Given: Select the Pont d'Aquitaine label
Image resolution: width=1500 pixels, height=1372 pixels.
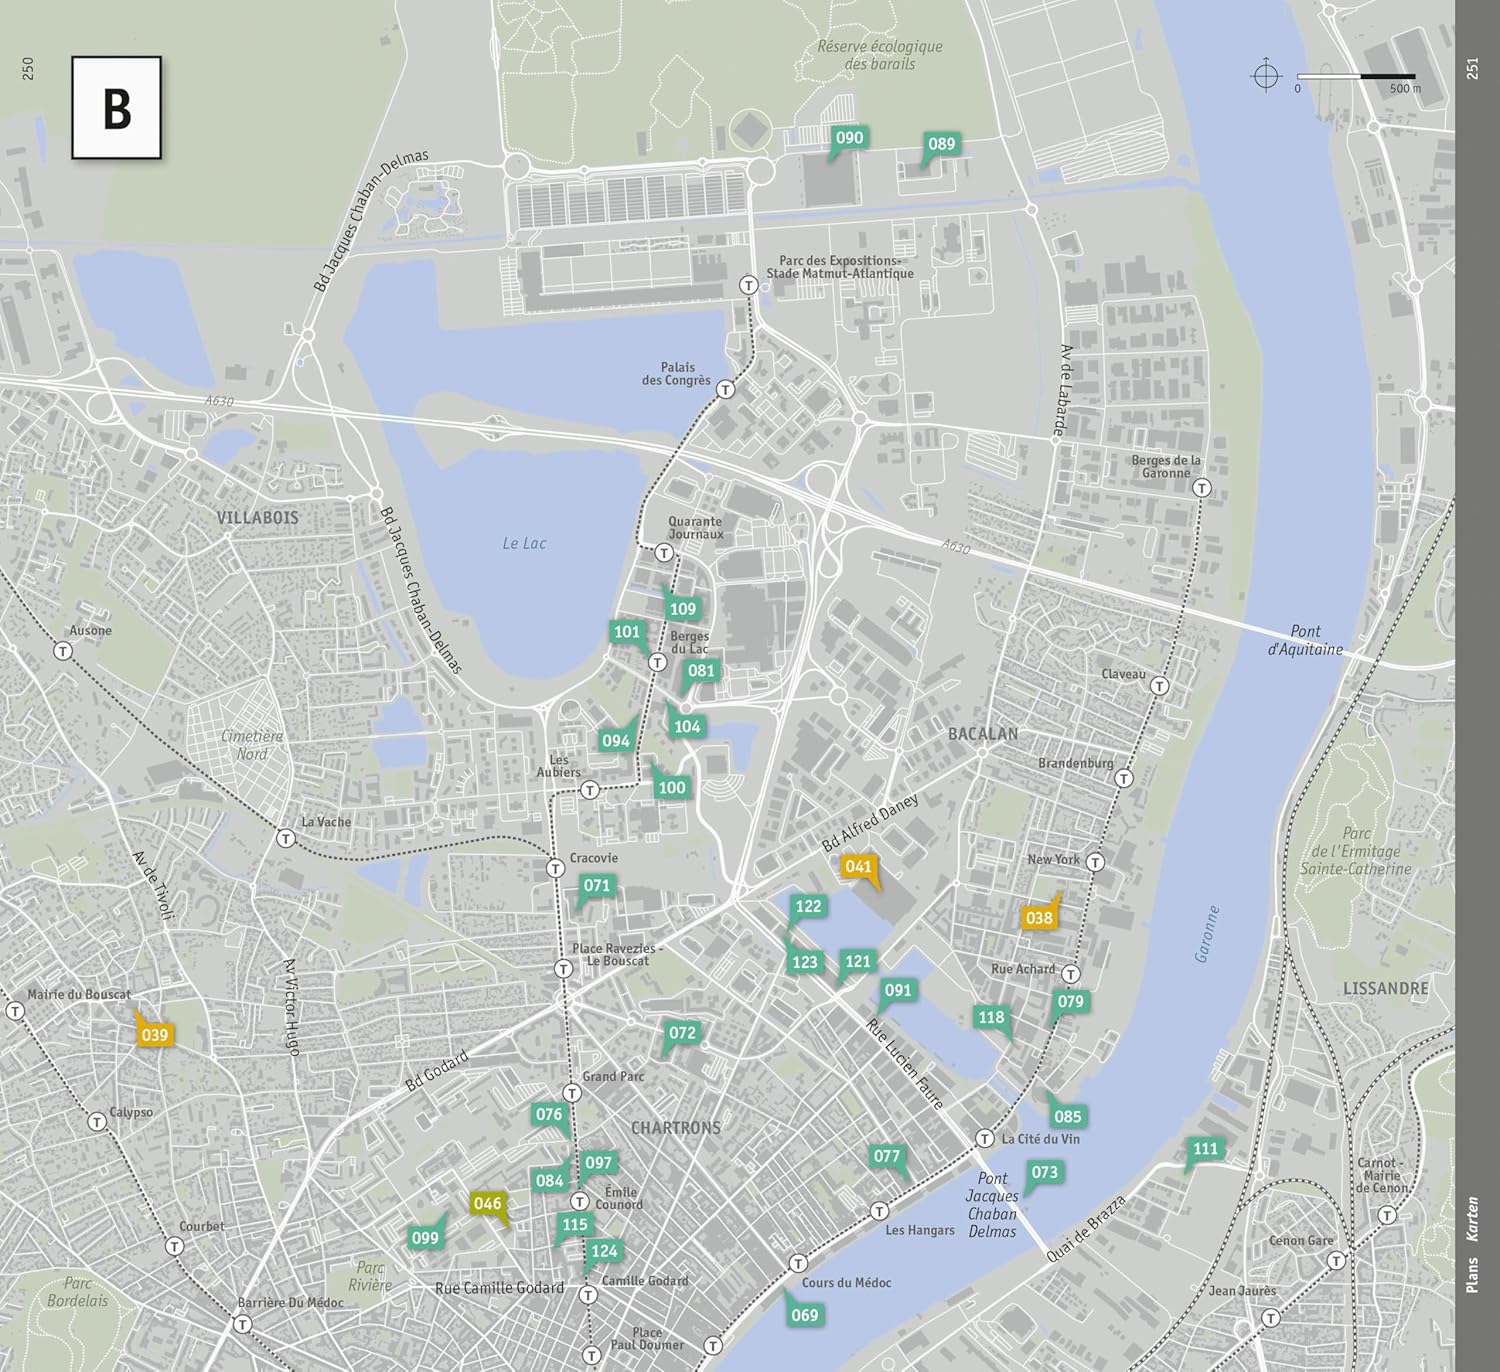Looking at the screenshot, I should [1305, 640].
